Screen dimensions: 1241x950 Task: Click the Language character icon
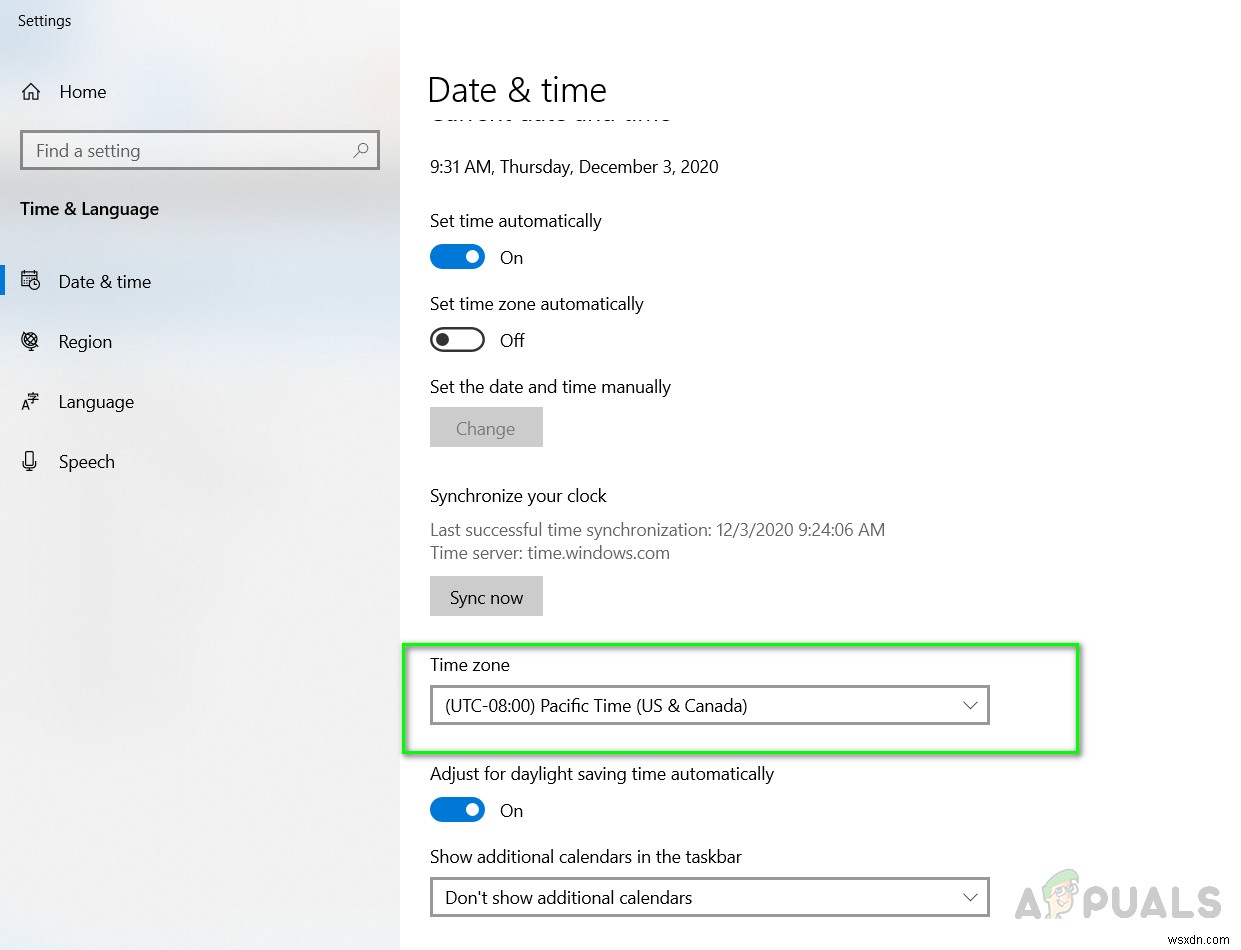click(30, 402)
